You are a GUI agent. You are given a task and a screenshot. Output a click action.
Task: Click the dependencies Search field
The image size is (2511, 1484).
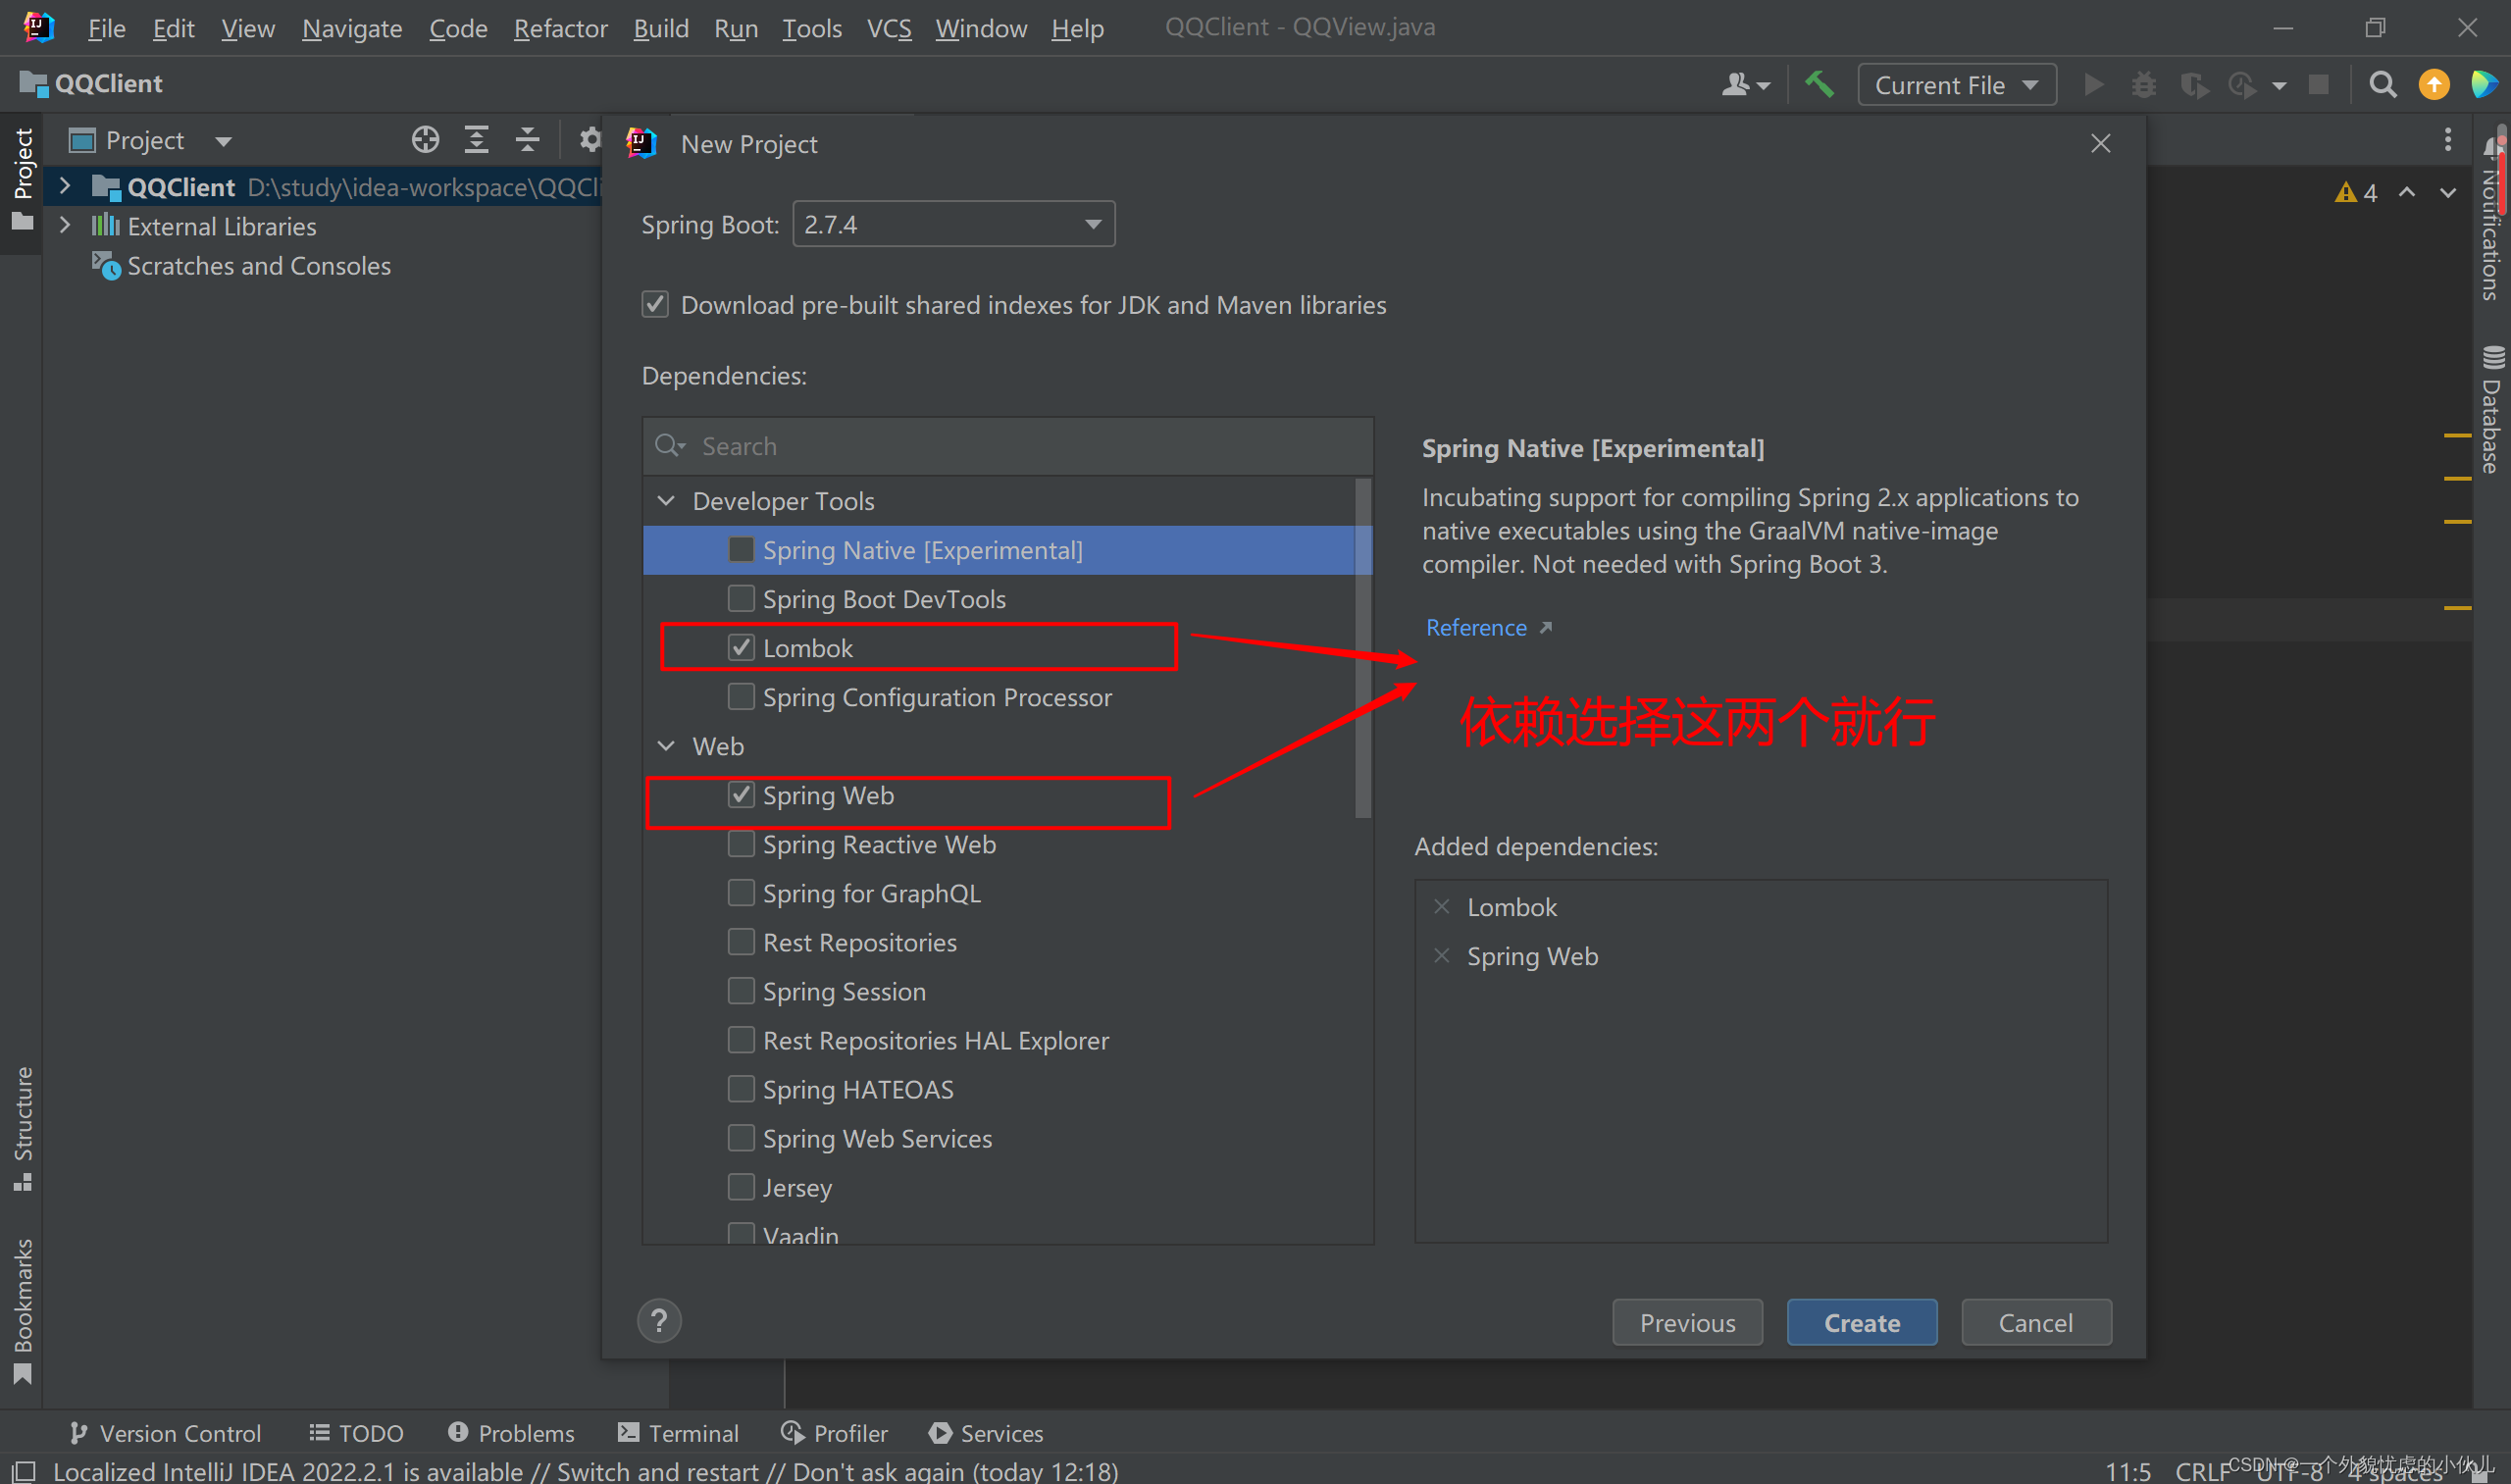tap(1008, 446)
